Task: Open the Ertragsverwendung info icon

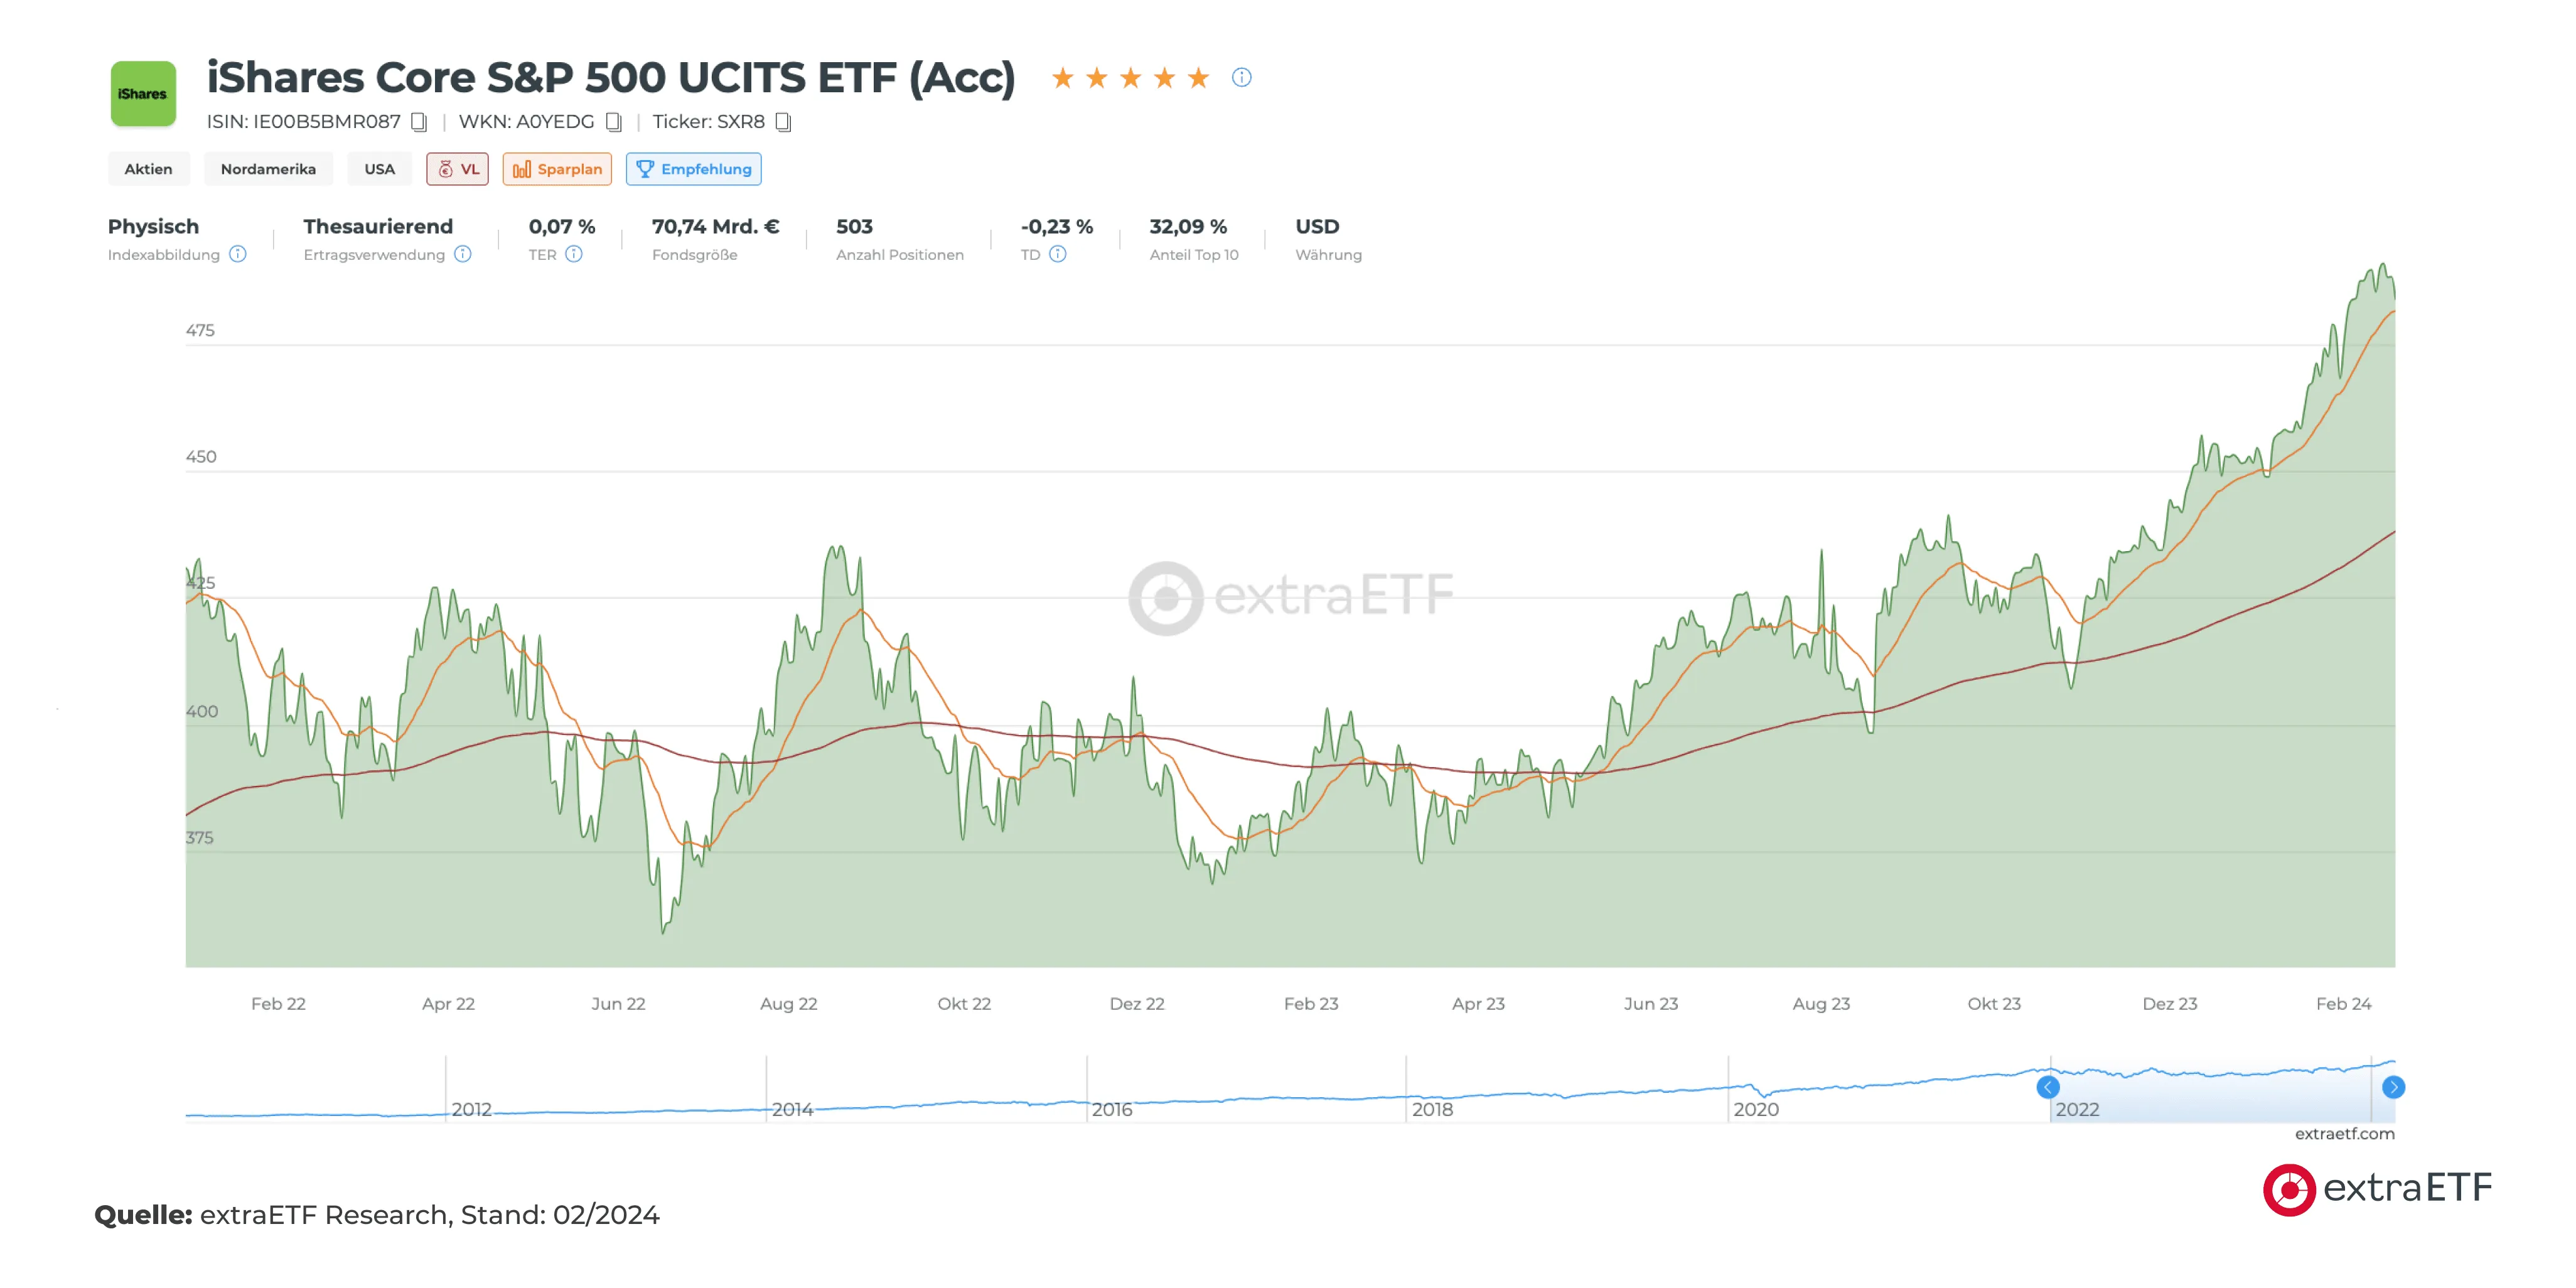Action: point(462,255)
